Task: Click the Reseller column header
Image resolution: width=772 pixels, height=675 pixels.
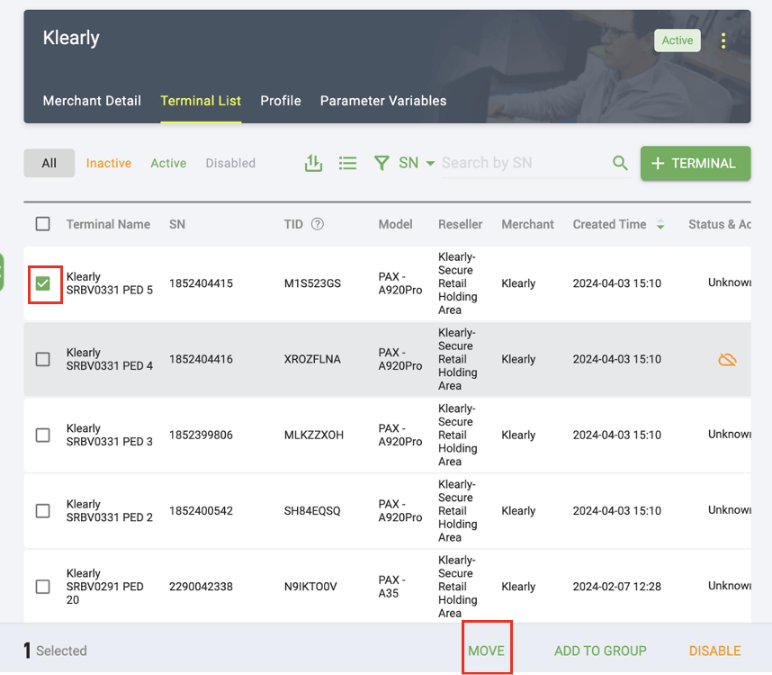Action: pyautogui.click(x=460, y=225)
